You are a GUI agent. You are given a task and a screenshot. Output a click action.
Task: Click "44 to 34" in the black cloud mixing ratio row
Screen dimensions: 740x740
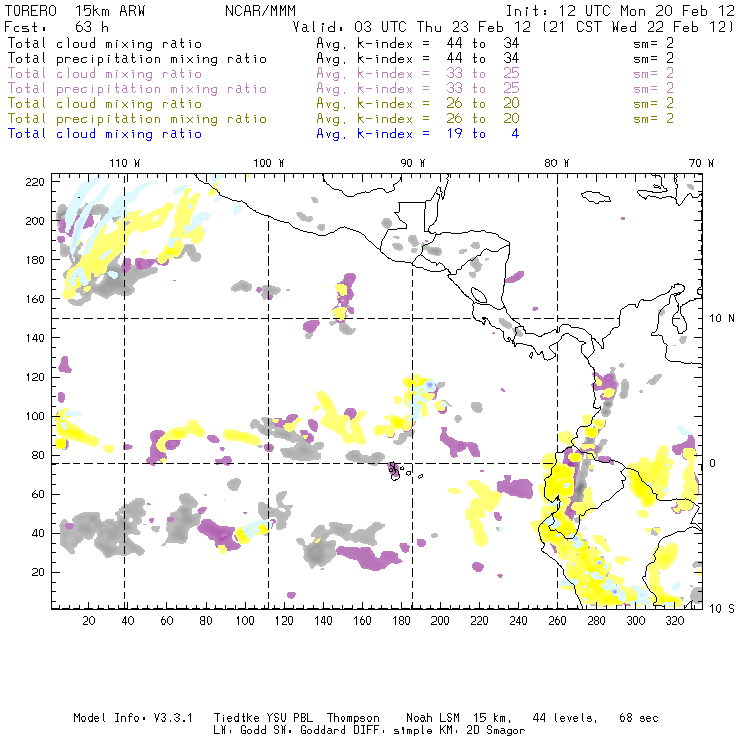tap(483, 43)
